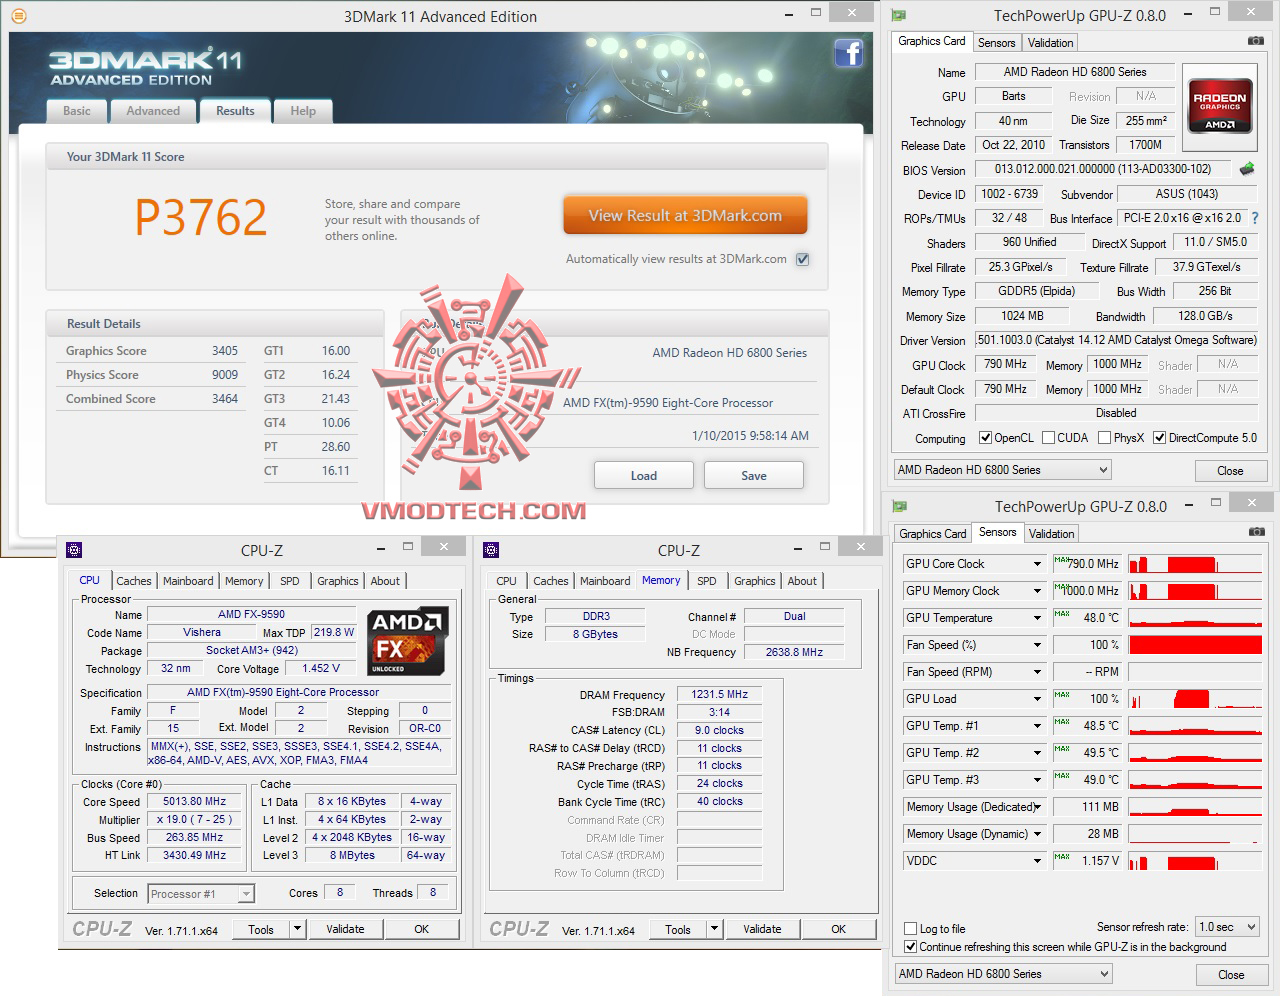Click the AMD FX Unlocked logo in CPU-Z

(x=407, y=641)
